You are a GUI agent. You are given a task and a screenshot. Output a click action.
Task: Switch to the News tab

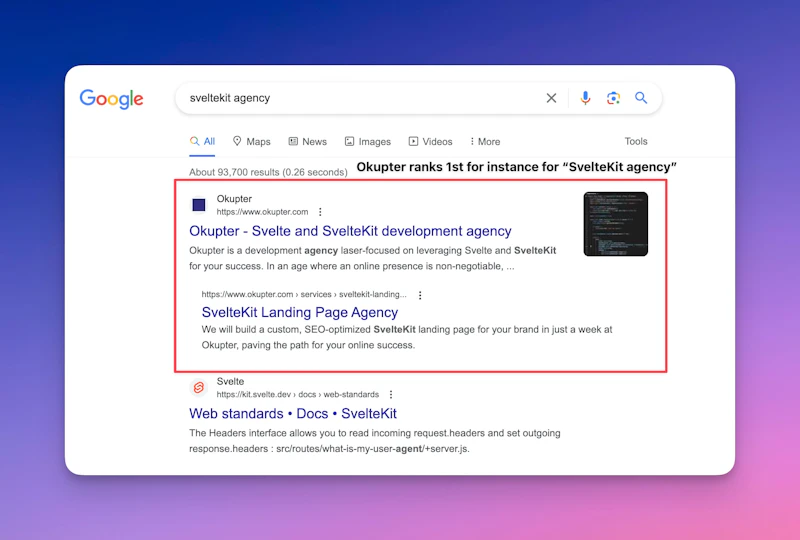click(308, 141)
